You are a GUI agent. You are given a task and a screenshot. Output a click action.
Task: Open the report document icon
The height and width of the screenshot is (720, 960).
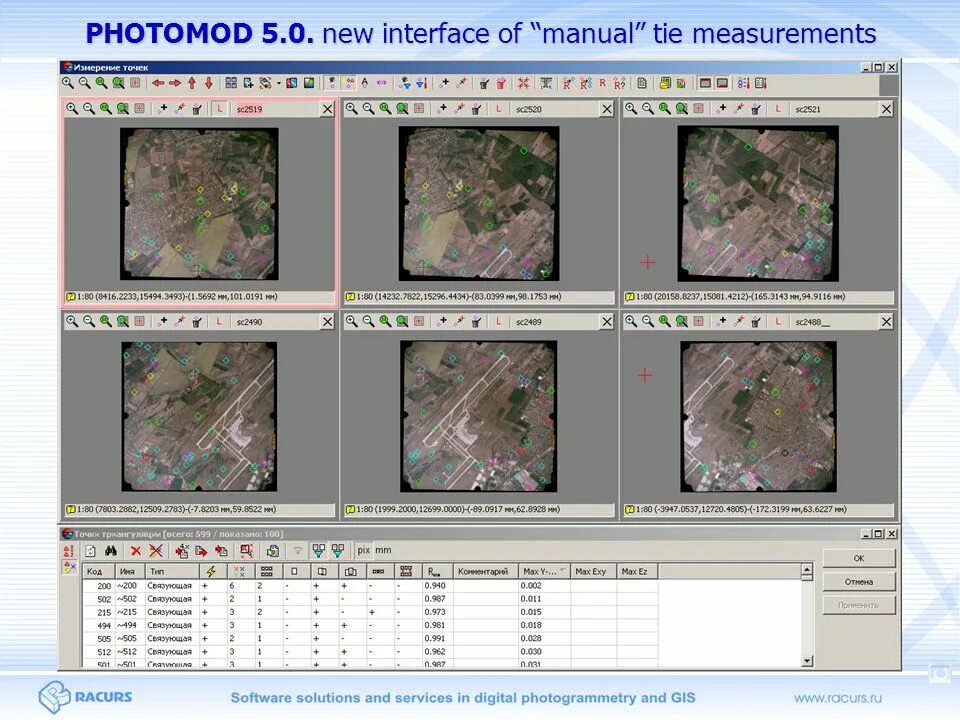(642, 83)
